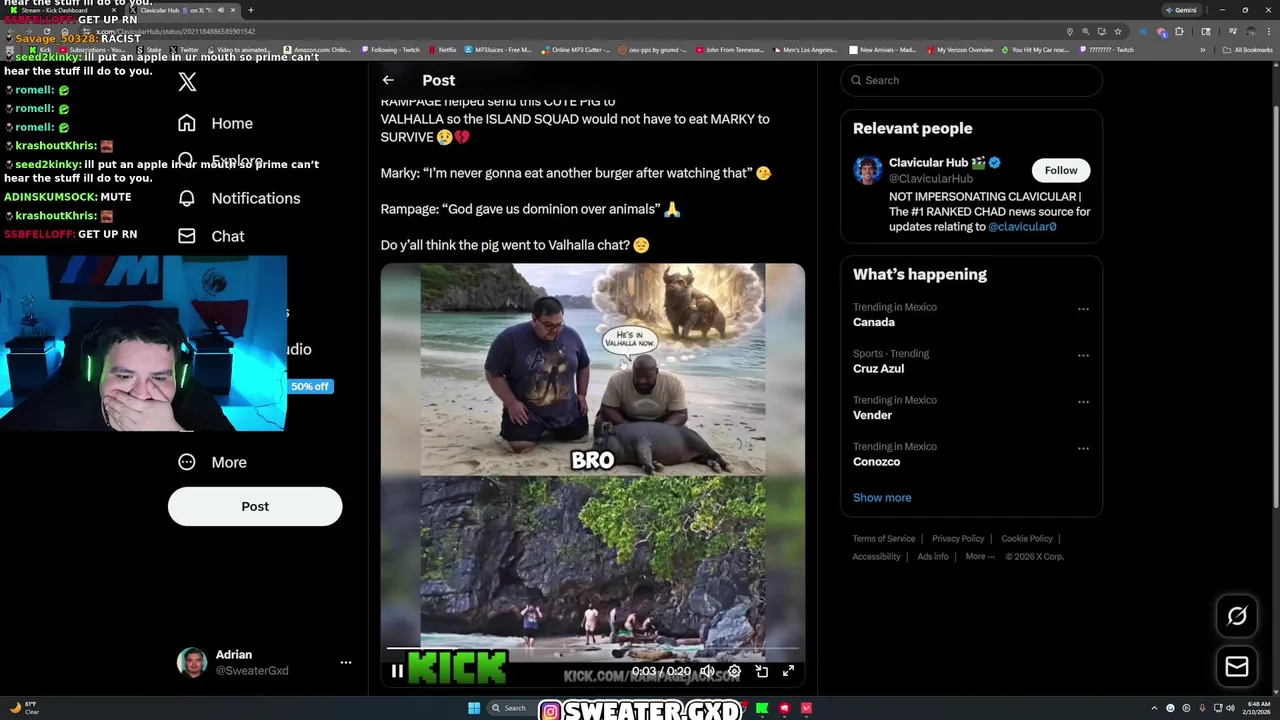Screen dimensions: 1280x720
Task: Open the My Verizon Overview bookmark
Action: tap(959, 50)
